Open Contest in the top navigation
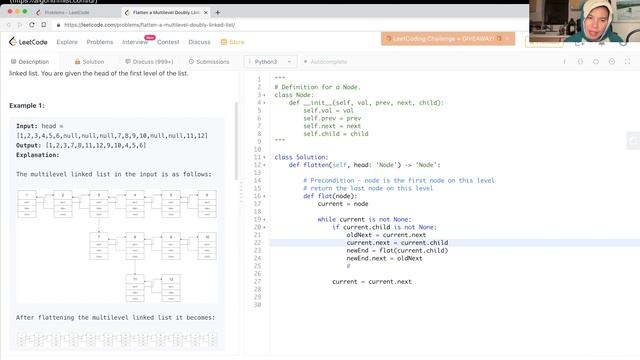Image resolution: width=640 pixels, height=360 pixels. coord(168,42)
